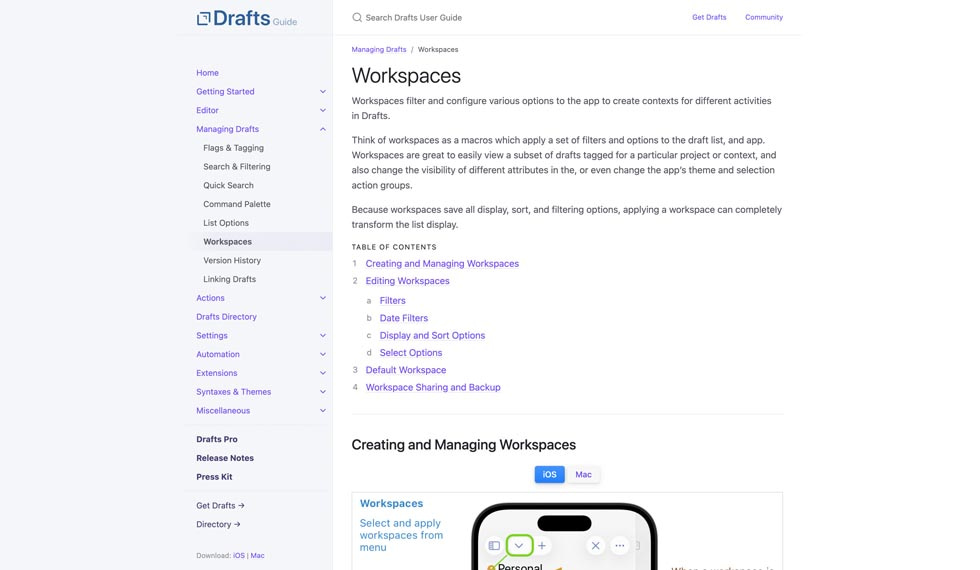Click the green-highlighted workspace chevron icon
This screenshot has width=980, height=570.
(519, 546)
